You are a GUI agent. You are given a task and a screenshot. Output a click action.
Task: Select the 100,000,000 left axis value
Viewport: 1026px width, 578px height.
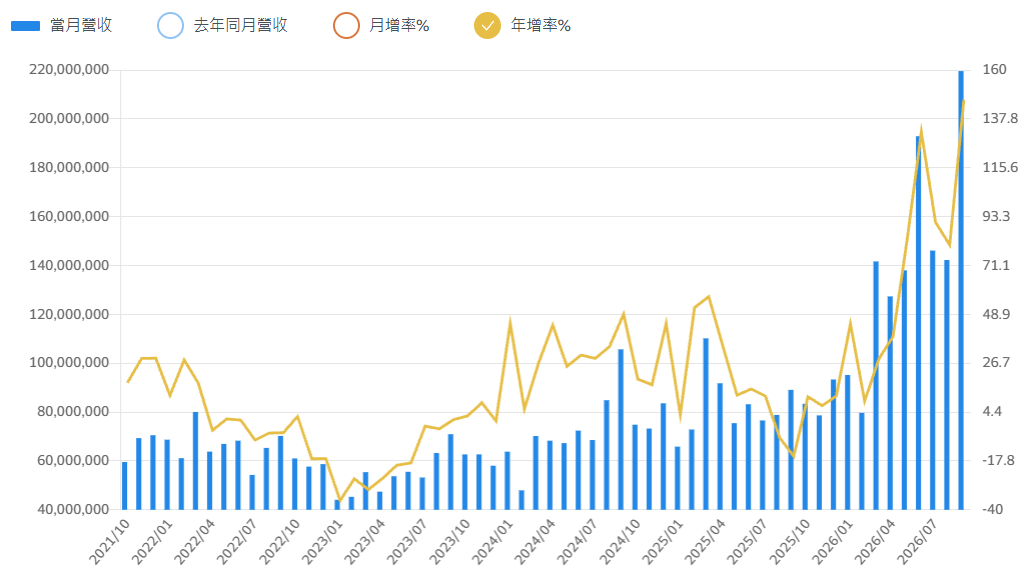pos(69,363)
